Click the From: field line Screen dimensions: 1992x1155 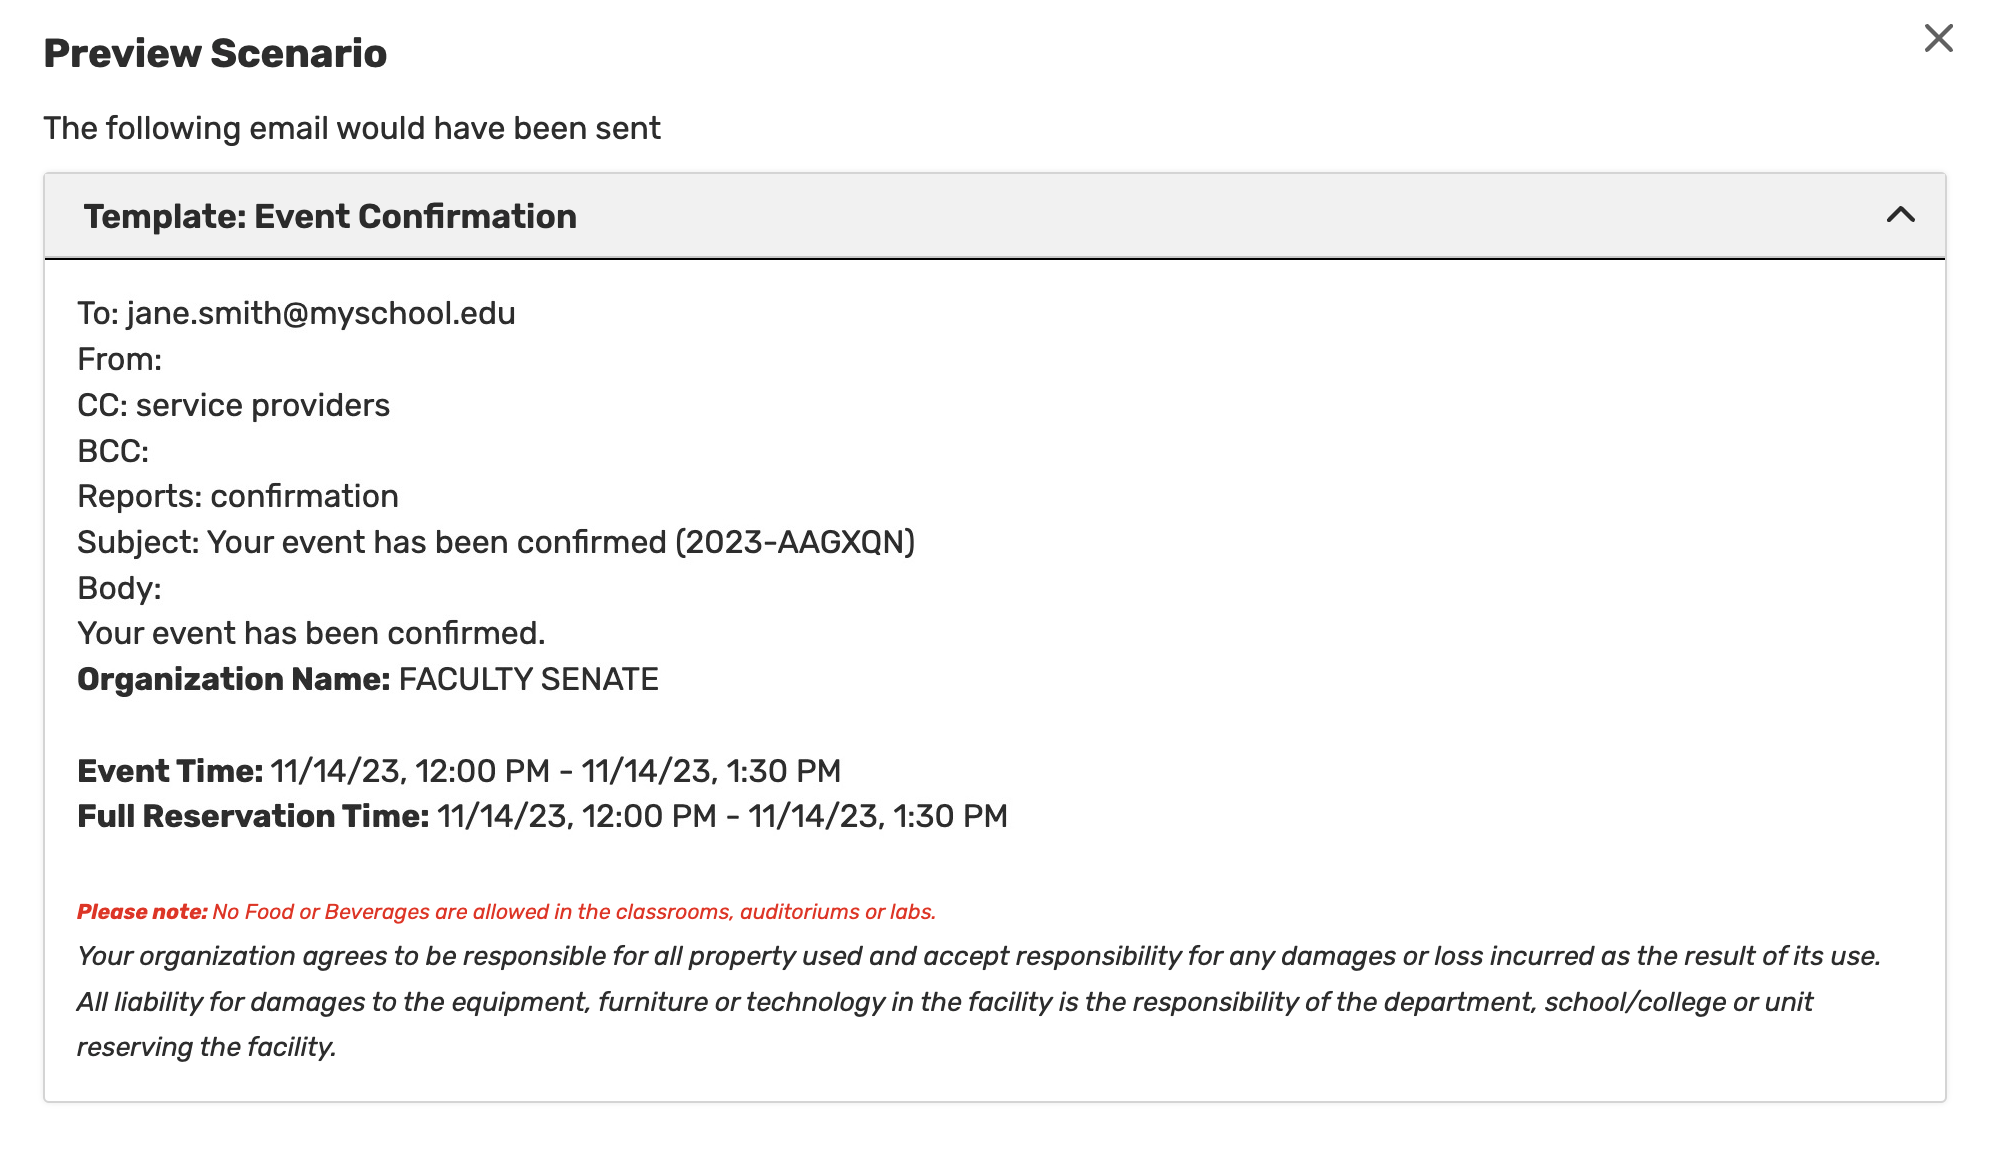(120, 359)
